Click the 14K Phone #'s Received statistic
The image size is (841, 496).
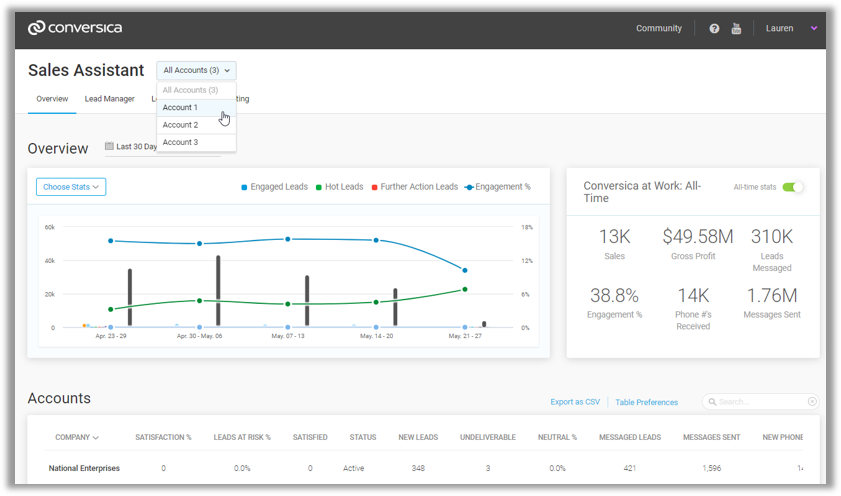[x=693, y=308]
